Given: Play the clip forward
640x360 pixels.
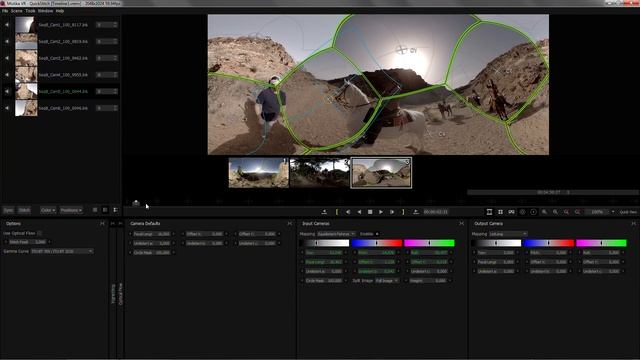Looking at the screenshot, I should pos(381,212).
